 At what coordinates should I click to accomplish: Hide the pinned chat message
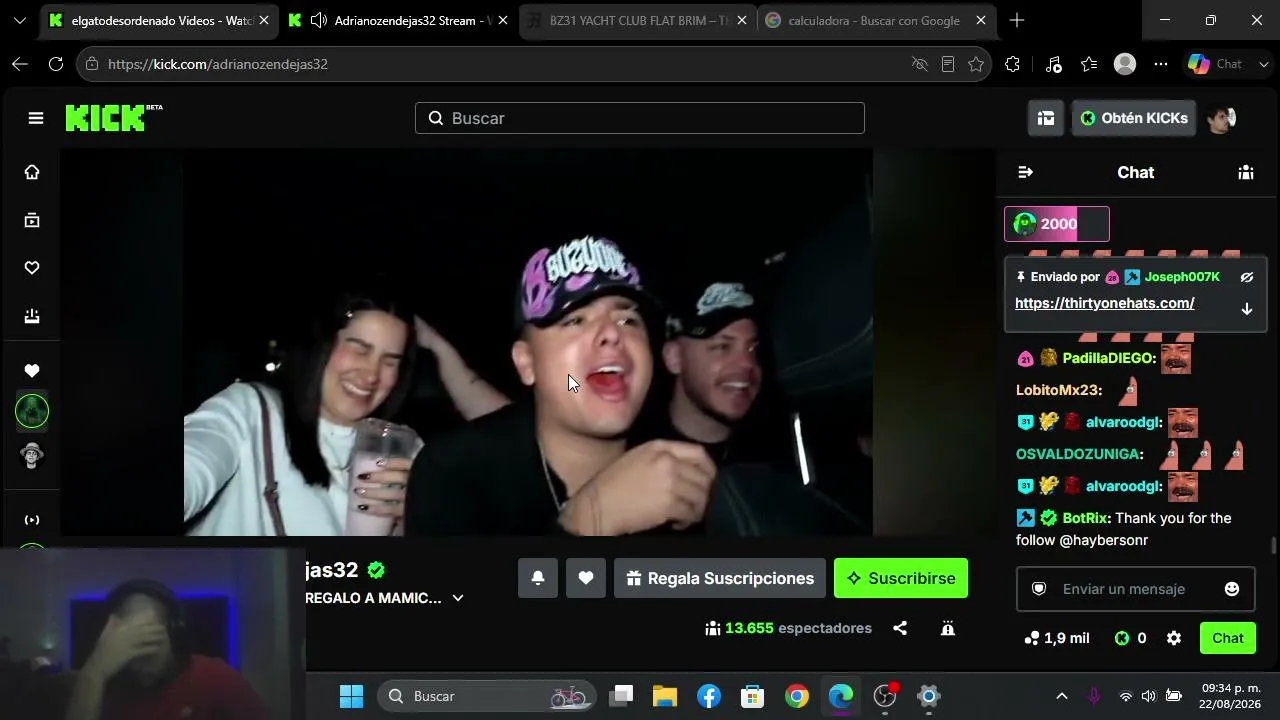[1247, 277]
